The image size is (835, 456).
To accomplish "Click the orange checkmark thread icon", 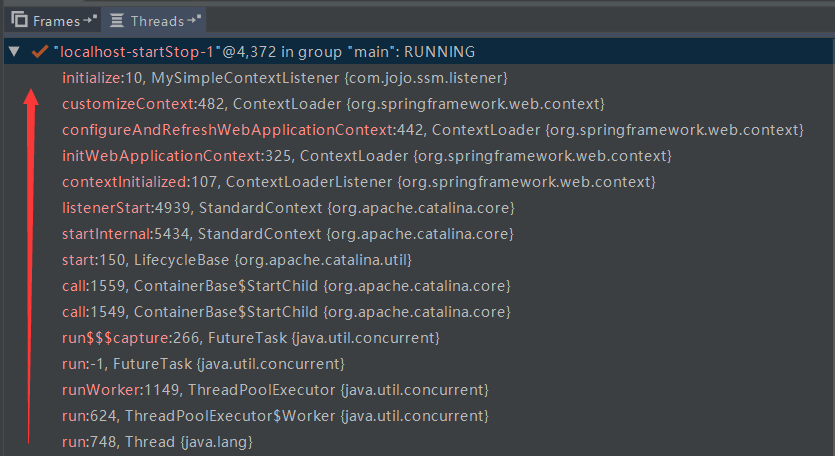I will [39, 51].
